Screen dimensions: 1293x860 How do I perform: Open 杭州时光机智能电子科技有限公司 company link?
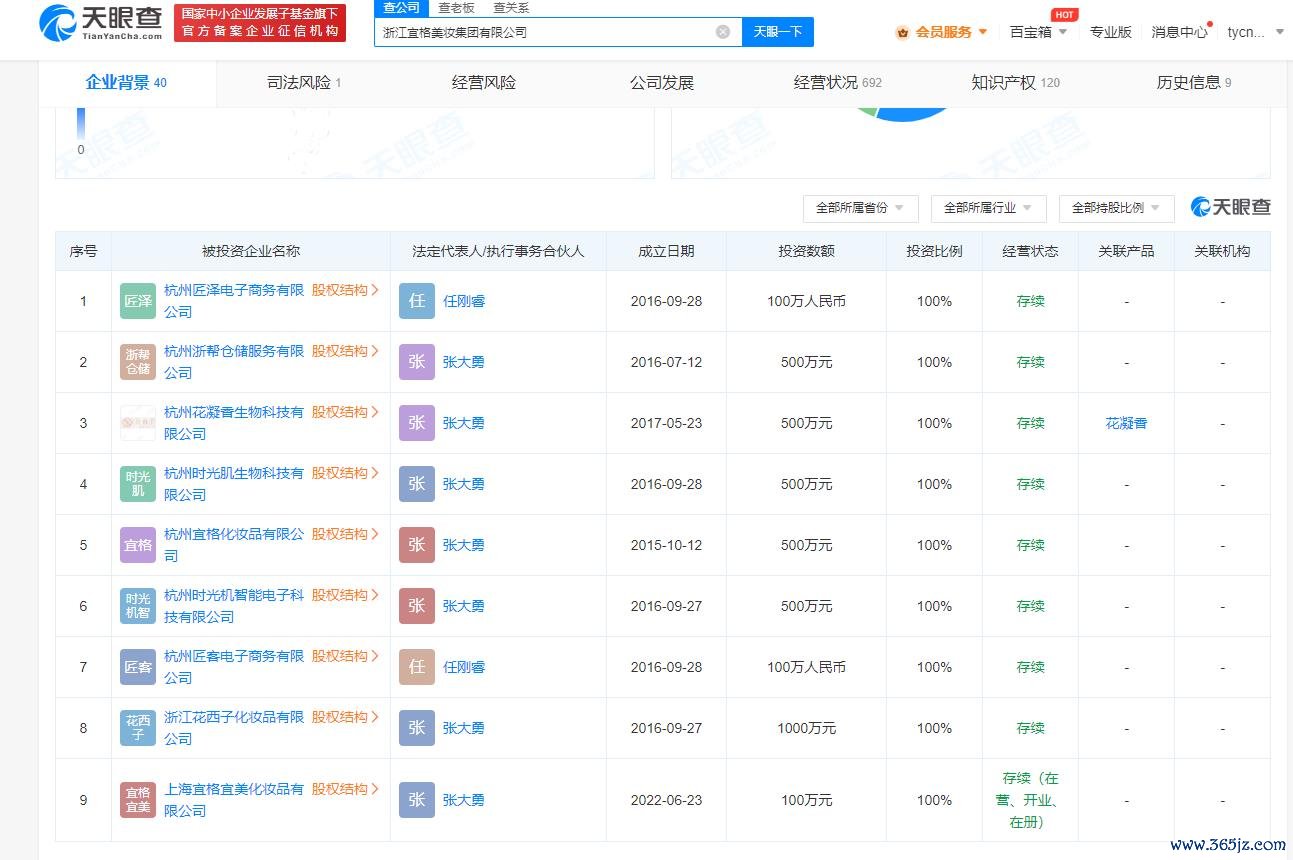coord(234,606)
